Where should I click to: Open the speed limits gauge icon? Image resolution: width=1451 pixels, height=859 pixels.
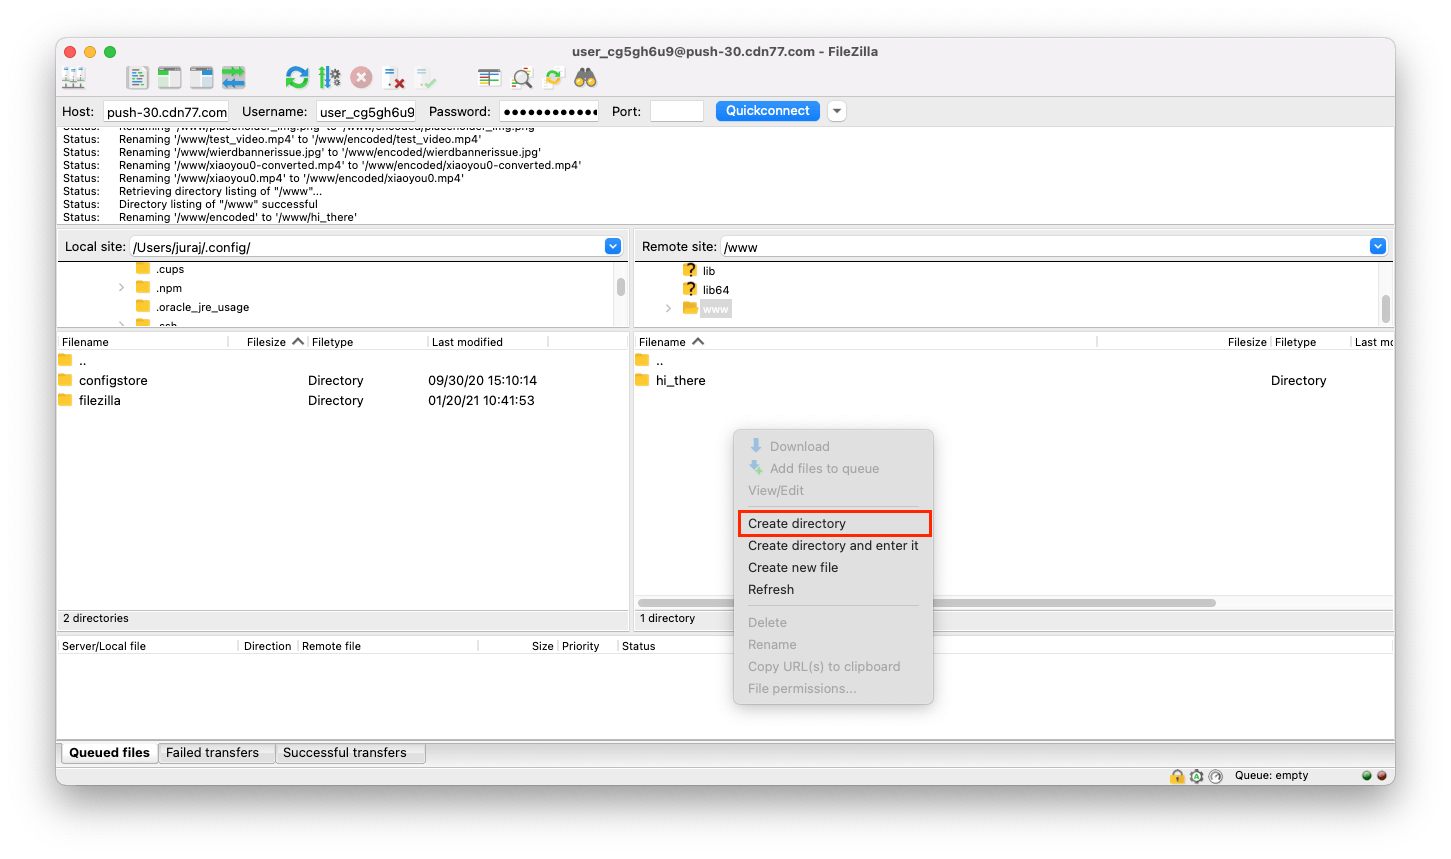coord(1216,776)
